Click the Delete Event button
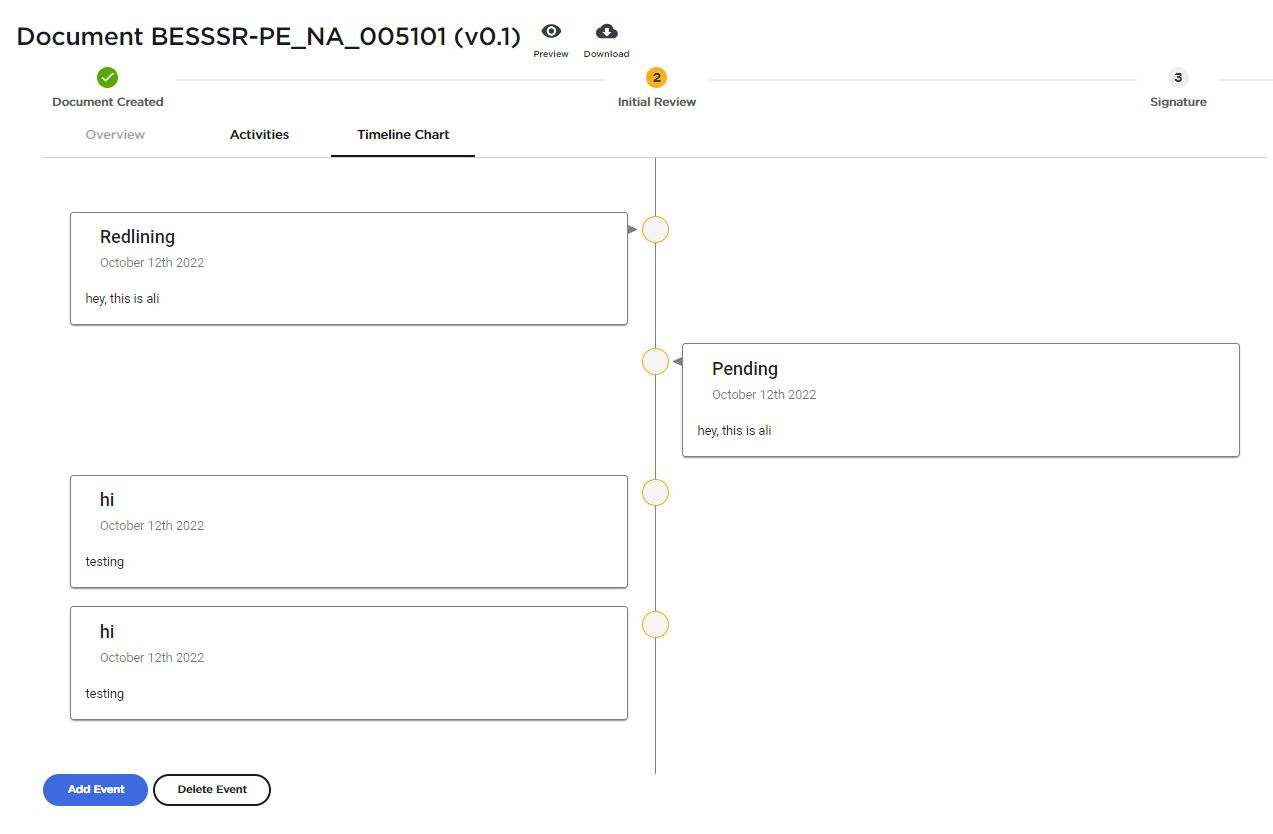1273x834 pixels. [x=211, y=789]
